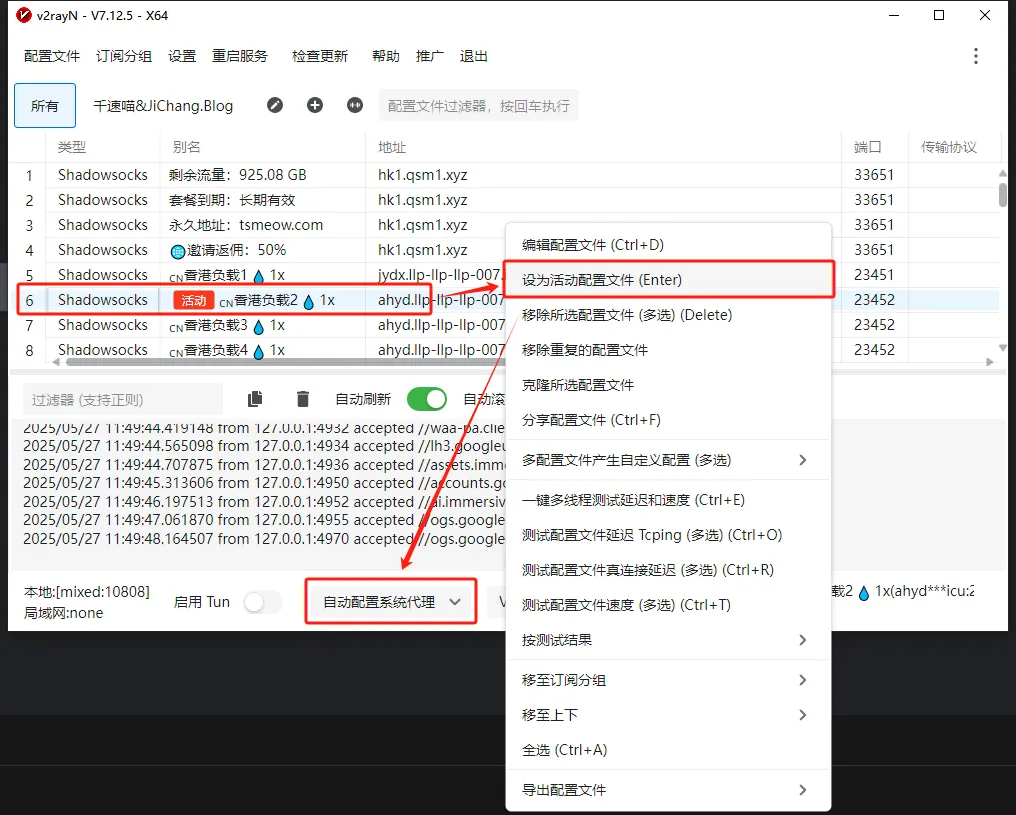1016x815 pixels.
Task: Enable the 启用 Tun switch
Action: tap(262, 602)
